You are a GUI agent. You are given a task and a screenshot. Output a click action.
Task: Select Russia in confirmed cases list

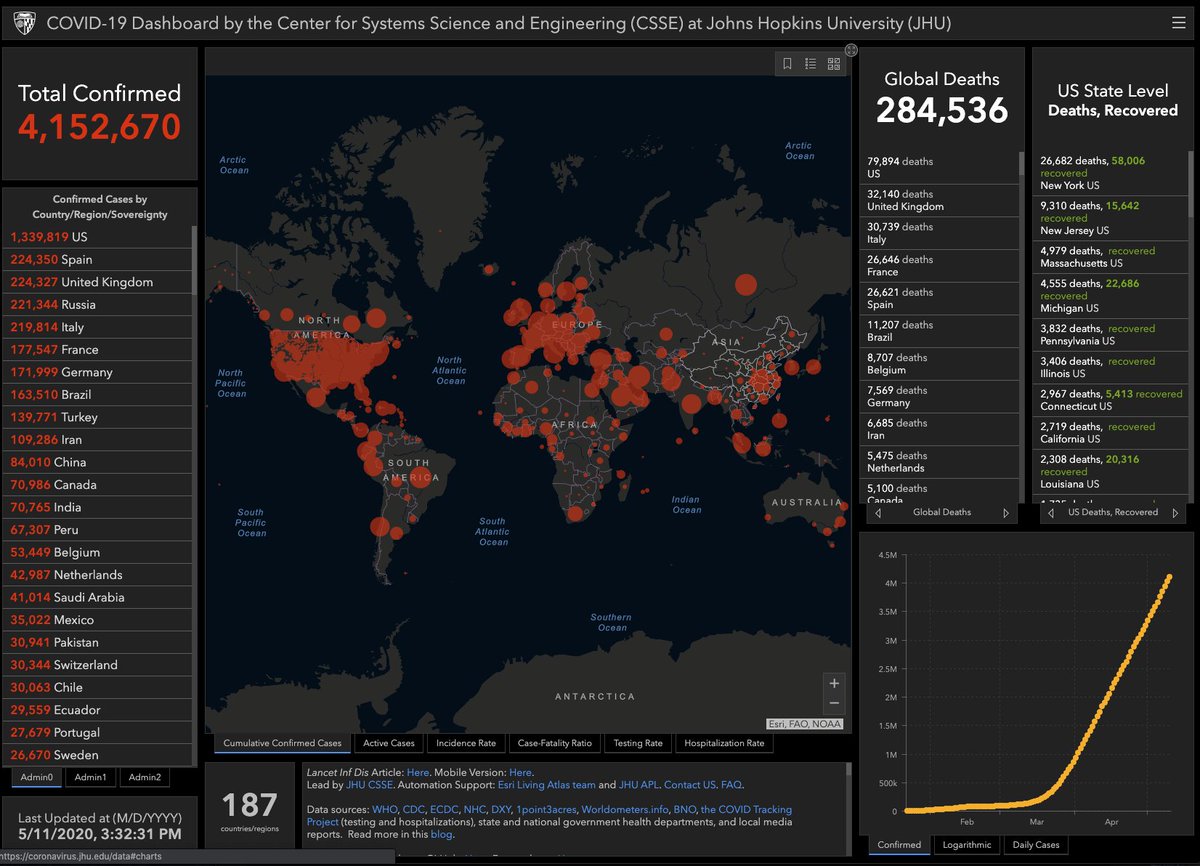coord(99,304)
